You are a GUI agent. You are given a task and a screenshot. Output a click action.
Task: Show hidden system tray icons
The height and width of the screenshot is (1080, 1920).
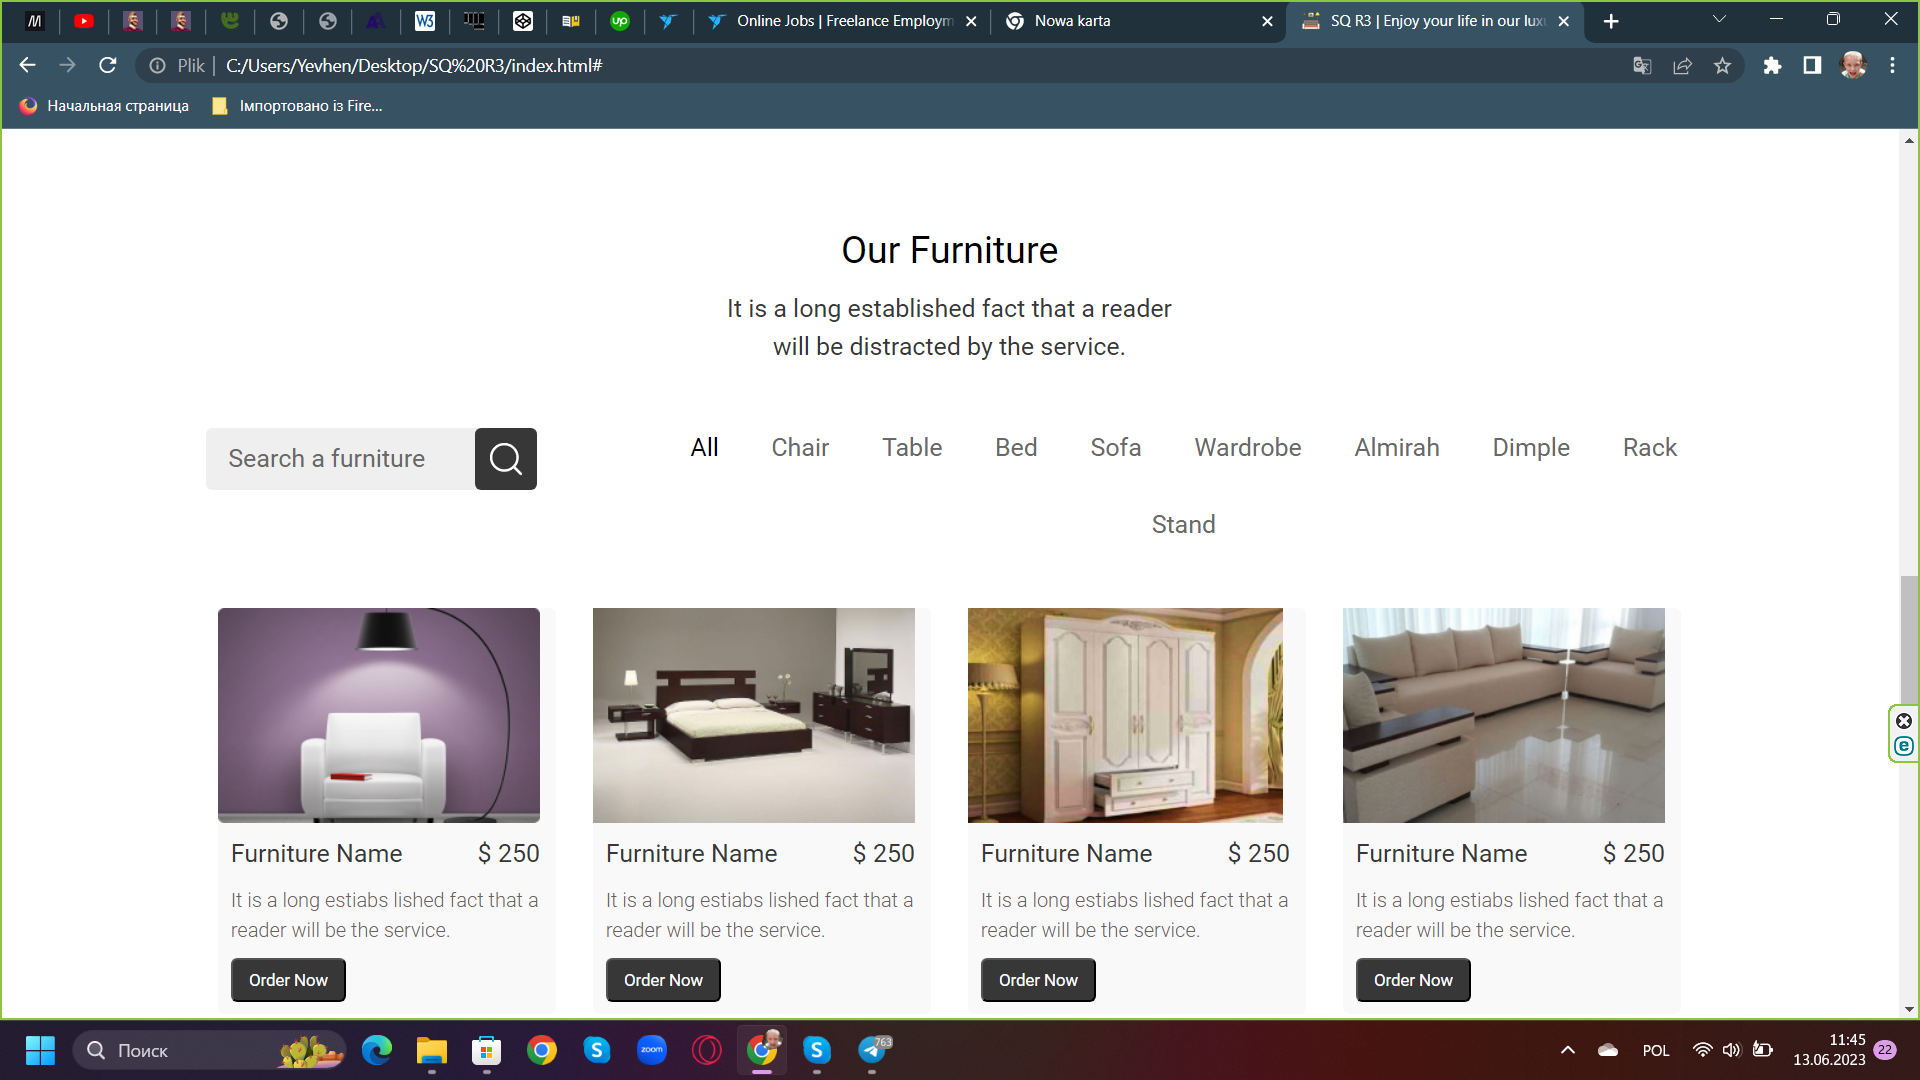[1568, 1050]
